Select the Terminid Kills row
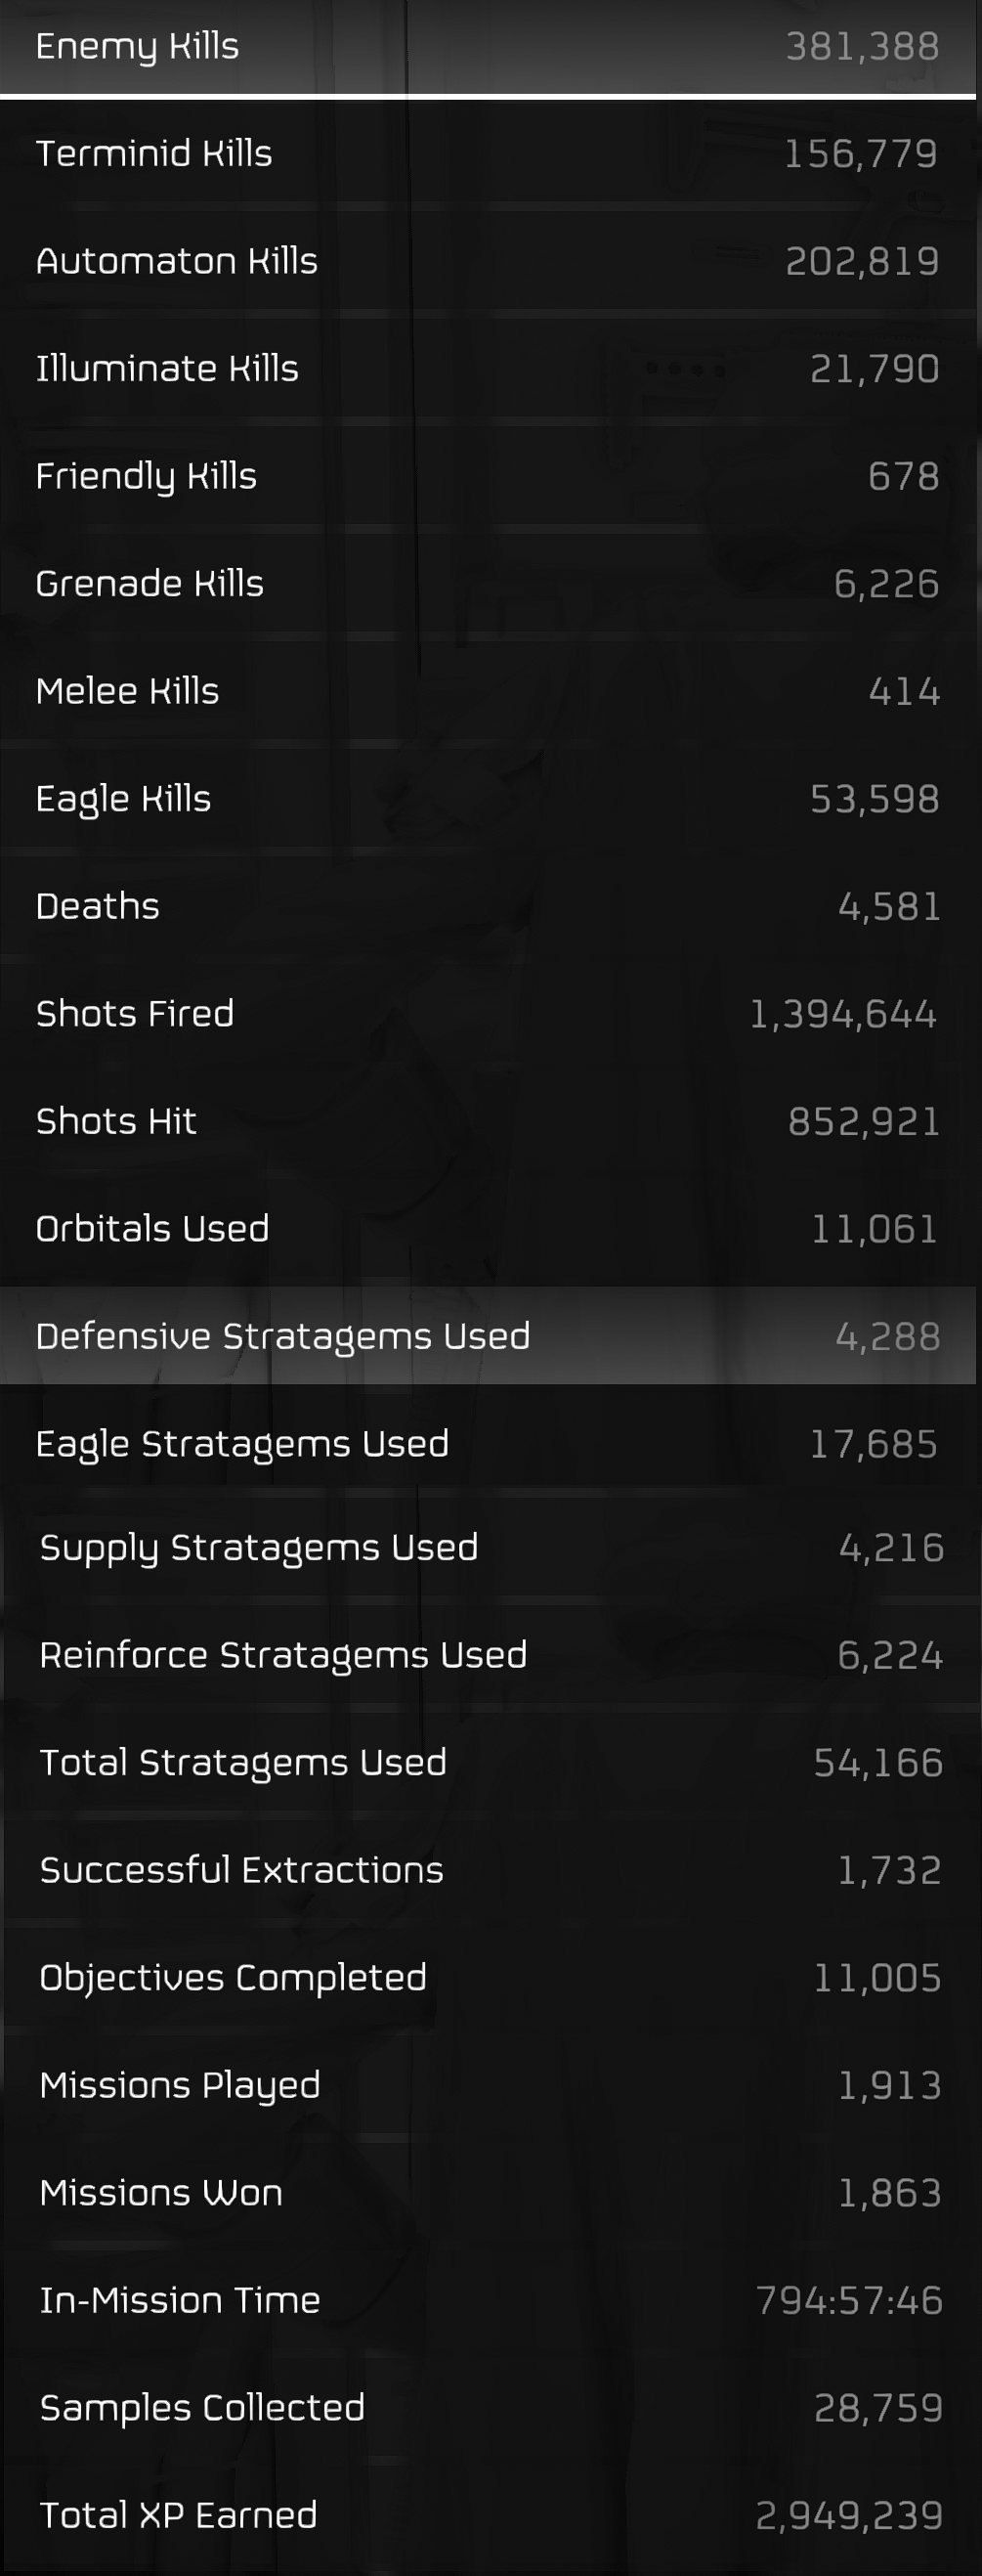The height and width of the screenshot is (2576, 982). (x=488, y=153)
